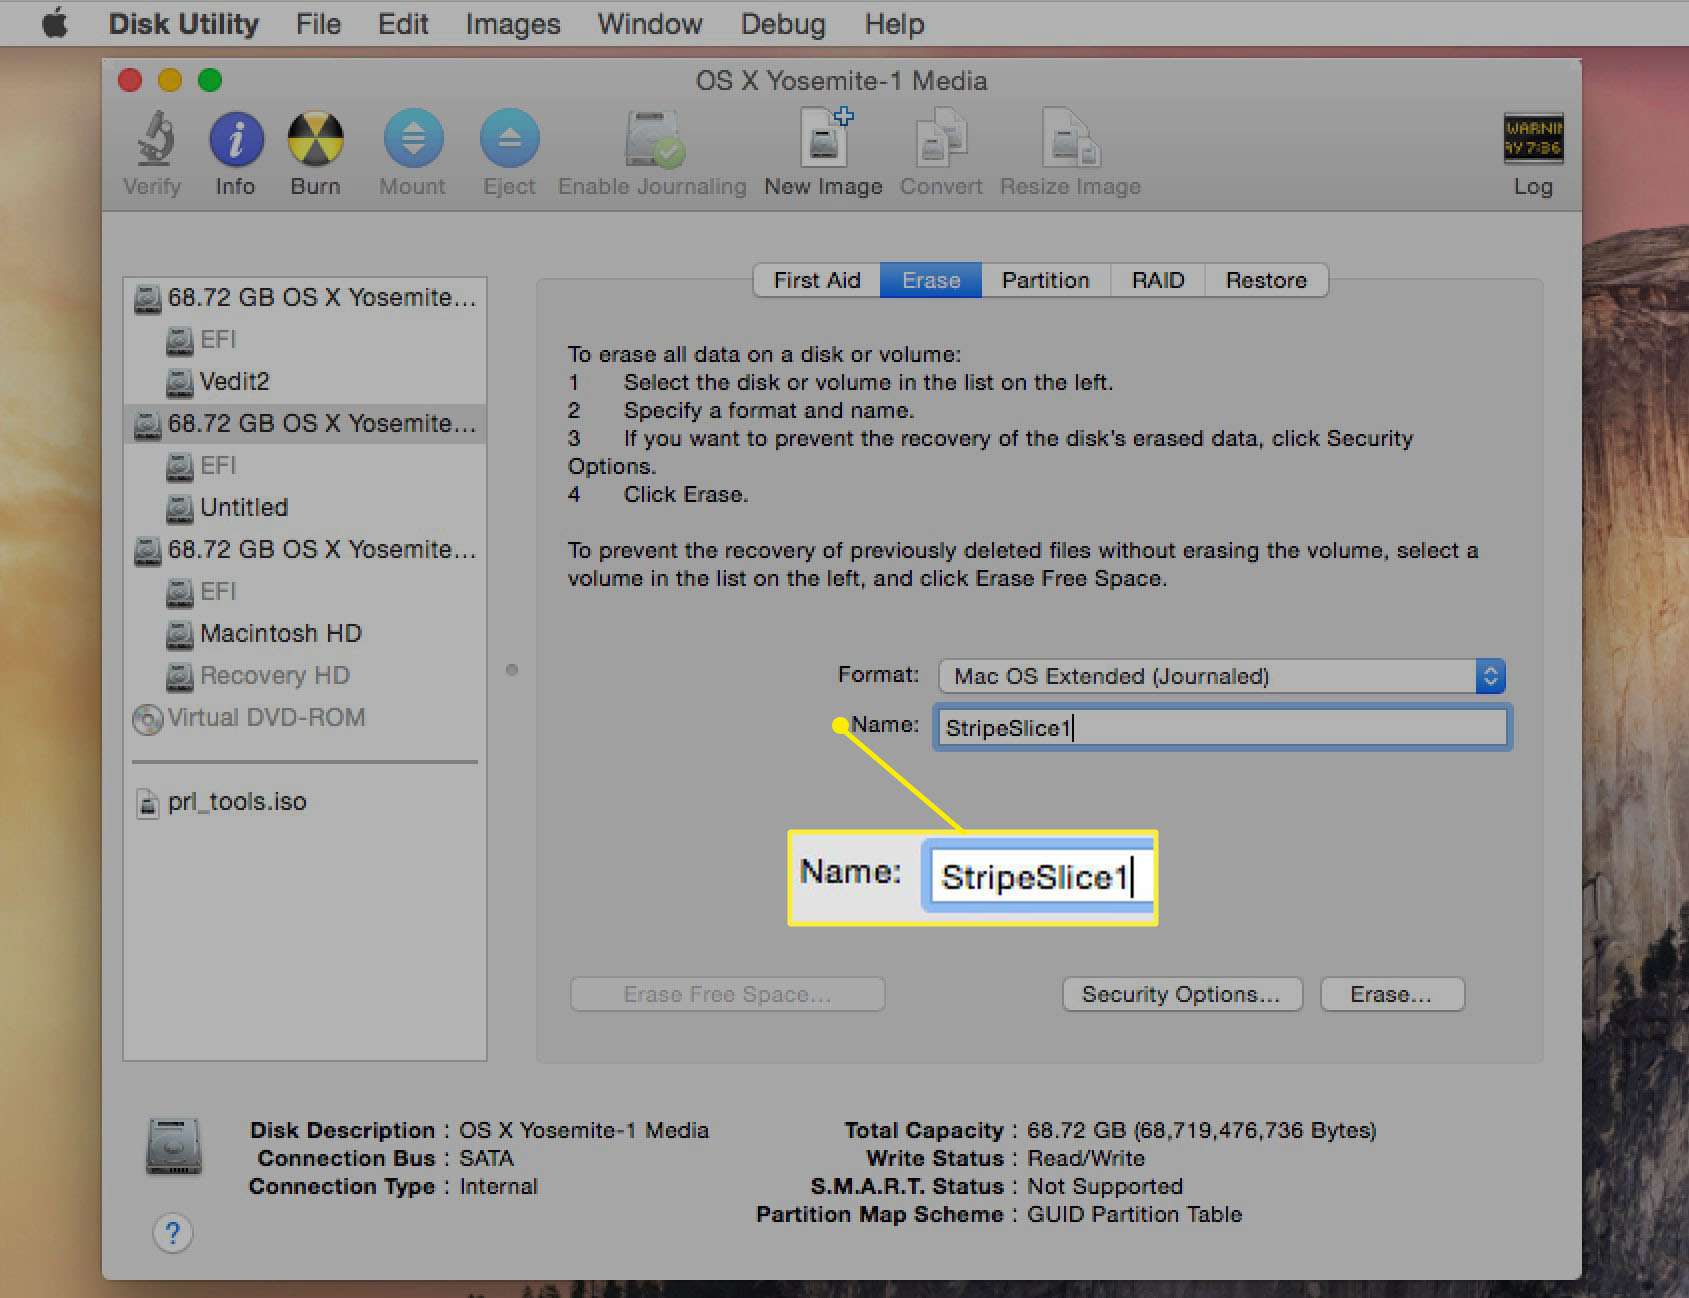
Task: Select the EFI partition under Vedit2's disk
Action: tap(306, 340)
